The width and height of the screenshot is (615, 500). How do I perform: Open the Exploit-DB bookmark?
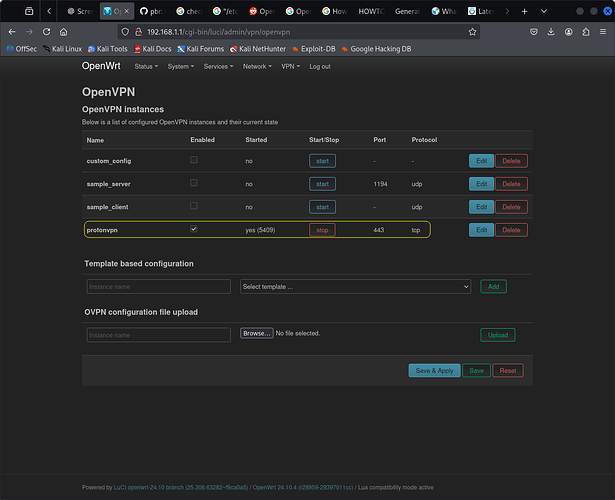[315, 48]
